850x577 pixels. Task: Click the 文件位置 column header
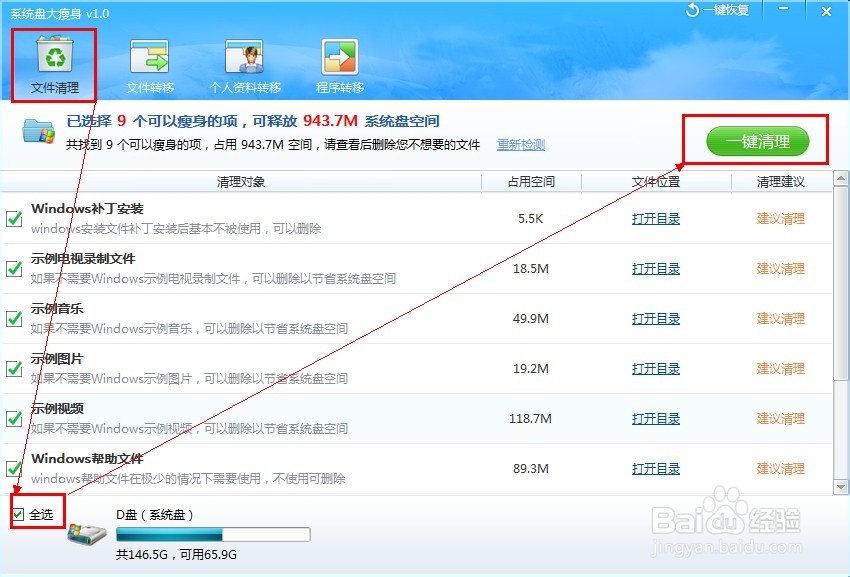[x=656, y=182]
